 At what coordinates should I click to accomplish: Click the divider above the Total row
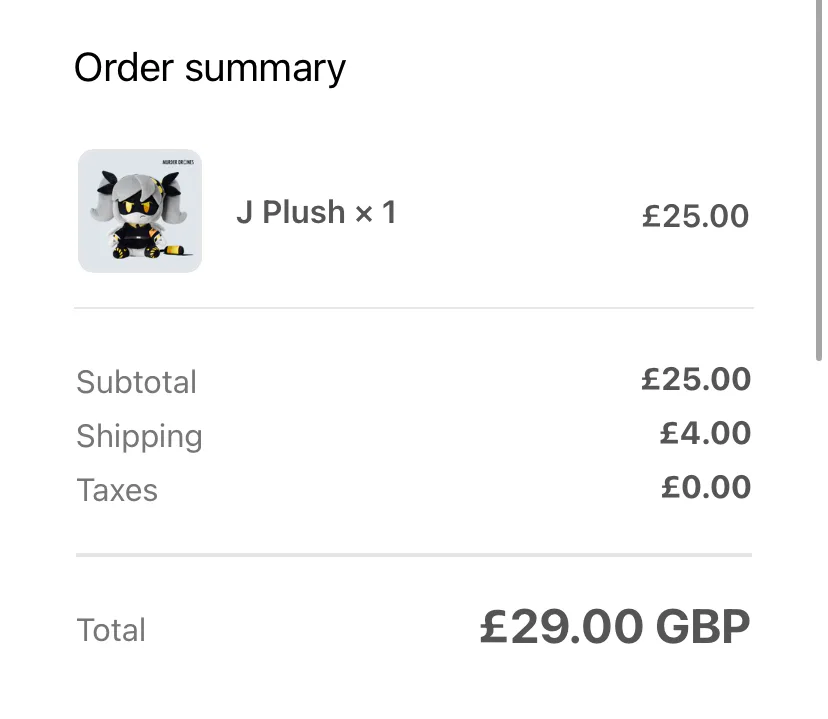tap(414, 555)
